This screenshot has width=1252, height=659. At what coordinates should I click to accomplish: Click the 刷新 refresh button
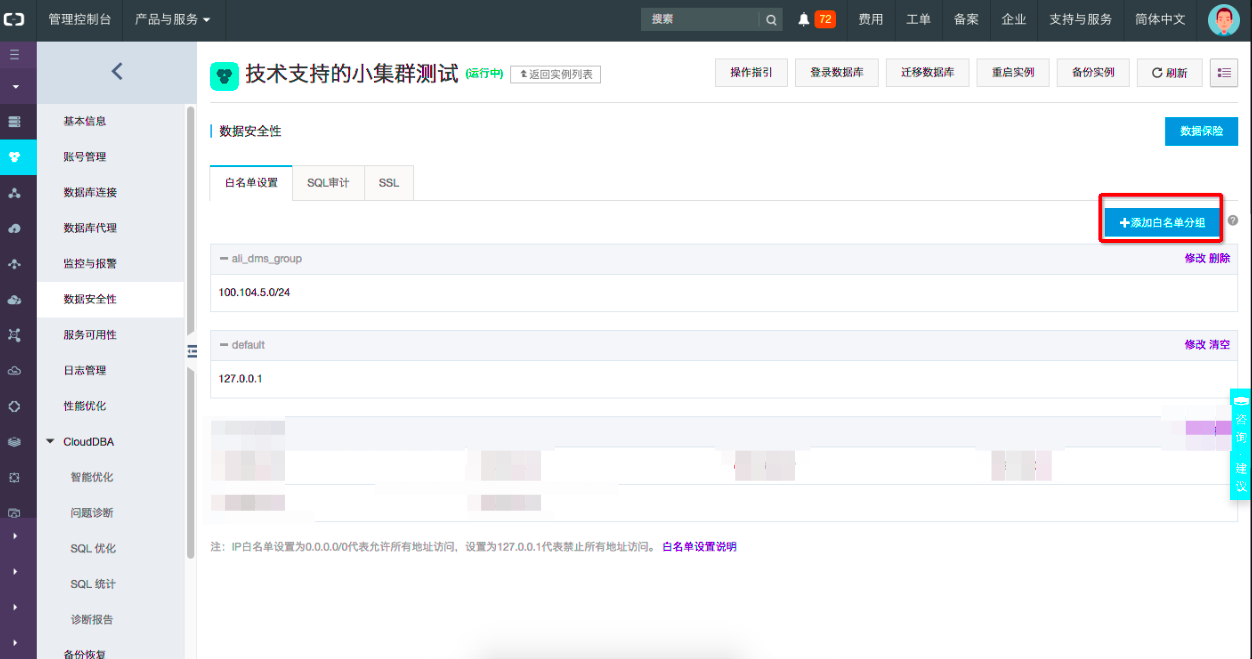tap(1170, 73)
